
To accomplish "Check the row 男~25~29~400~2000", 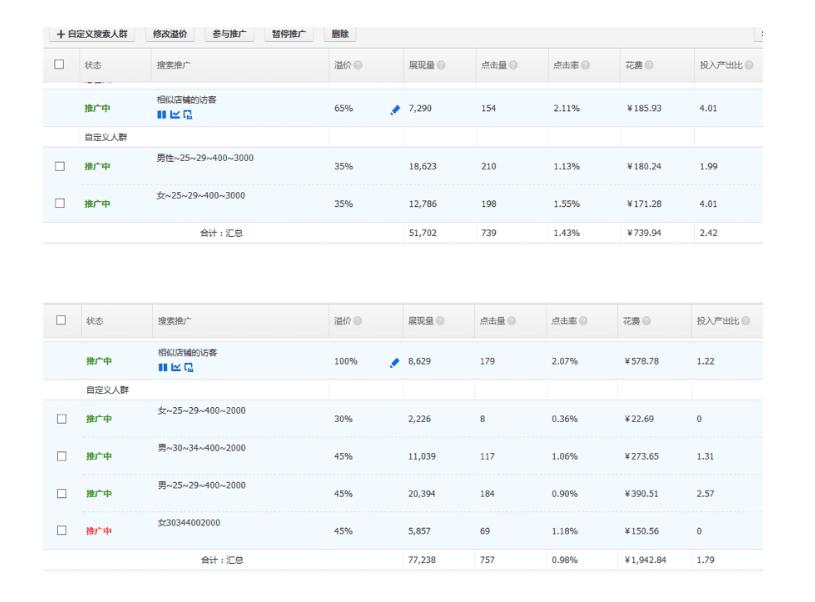I will point(61,493).
